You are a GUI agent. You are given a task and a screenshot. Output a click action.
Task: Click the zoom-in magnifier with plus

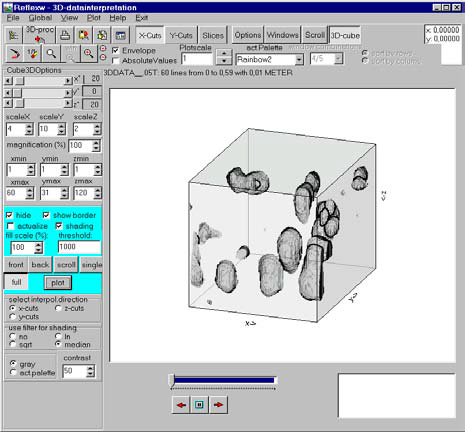pyautogui.click(x=89, y=54)
